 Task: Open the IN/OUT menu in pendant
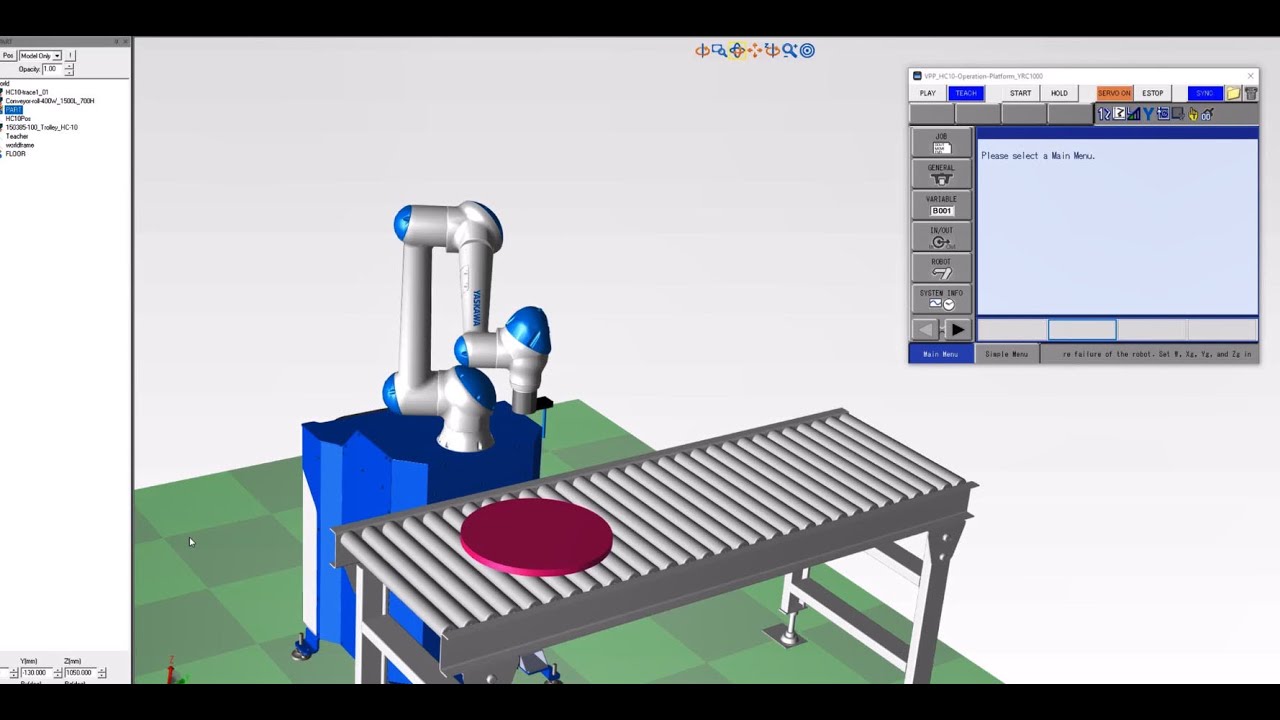(941, 237)
